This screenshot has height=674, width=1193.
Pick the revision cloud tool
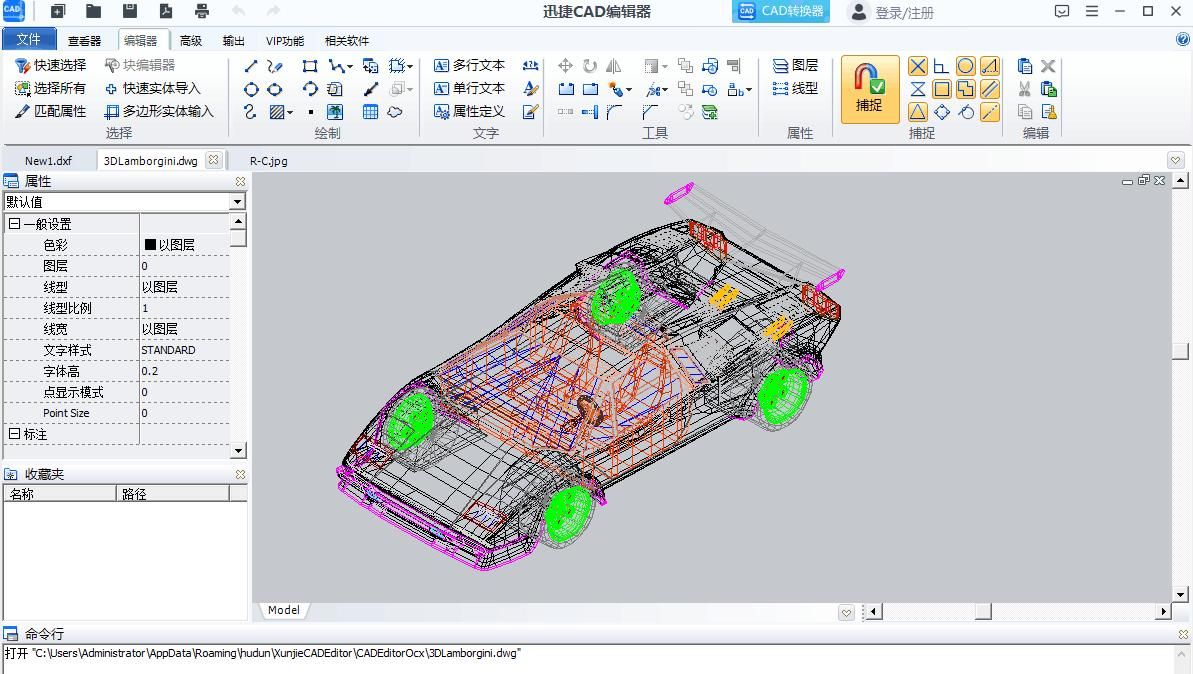pyautogui.click(x=395, y=112)
